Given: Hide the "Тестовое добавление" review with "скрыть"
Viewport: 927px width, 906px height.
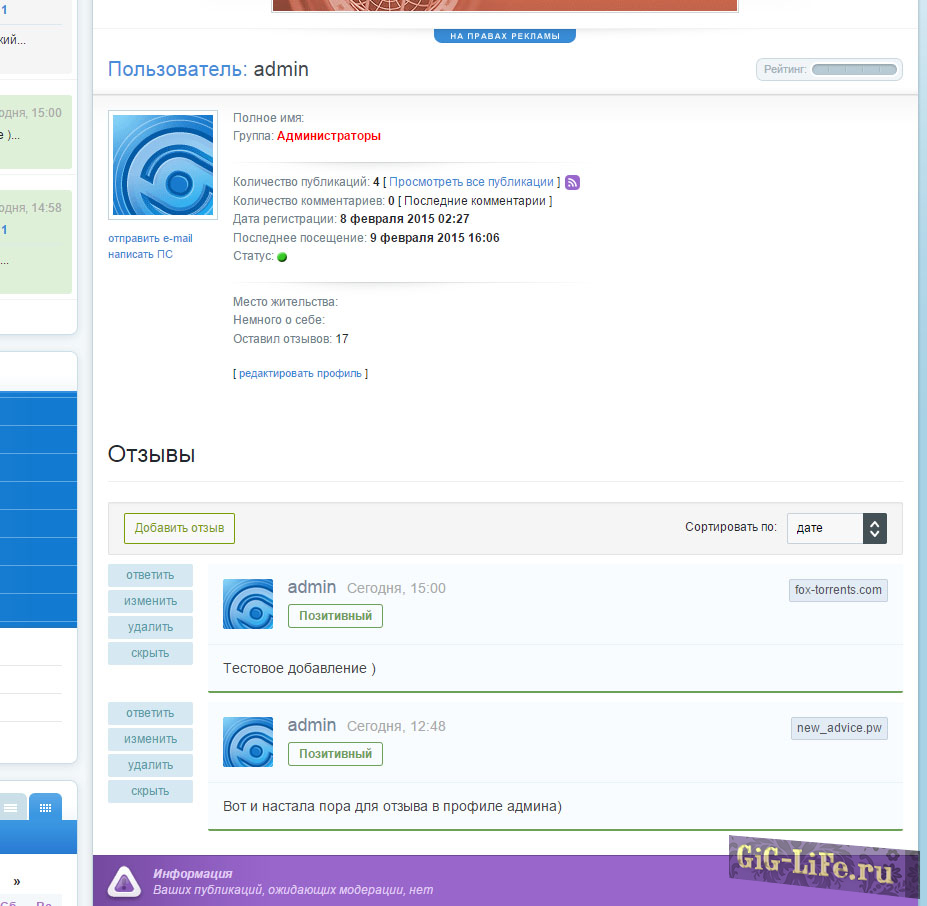Looking at the screenshot, I should tap(150, 653).
